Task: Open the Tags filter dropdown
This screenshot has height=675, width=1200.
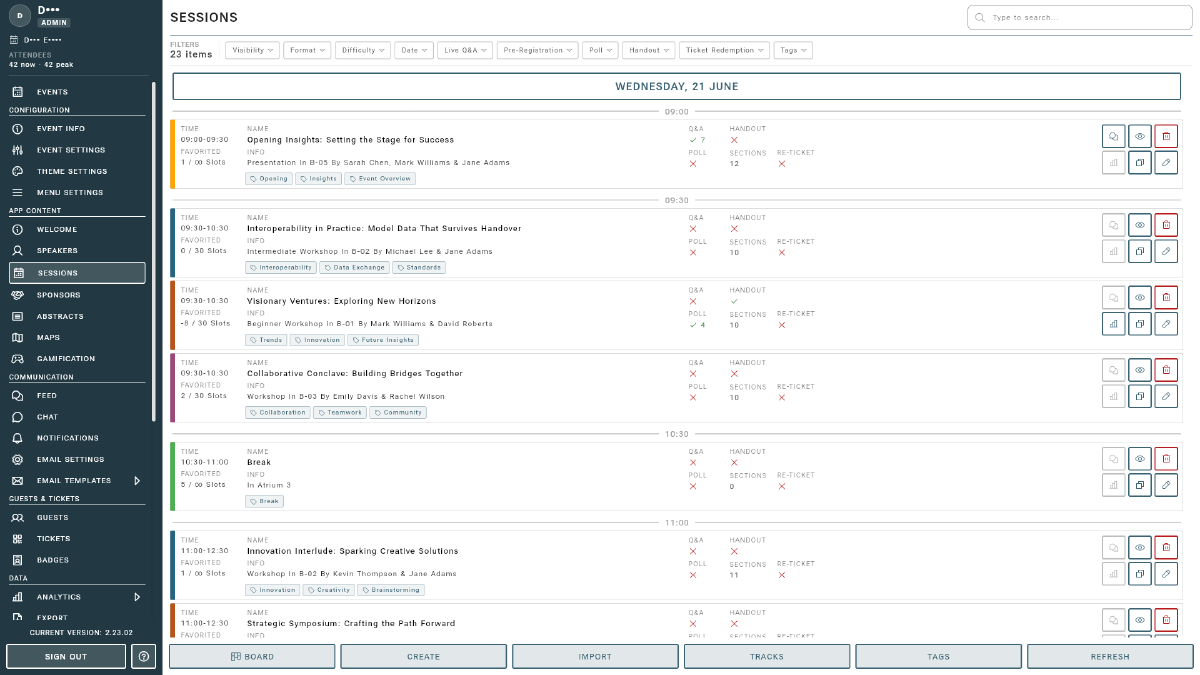Action: pyautogui.click(x=792, y=50)
